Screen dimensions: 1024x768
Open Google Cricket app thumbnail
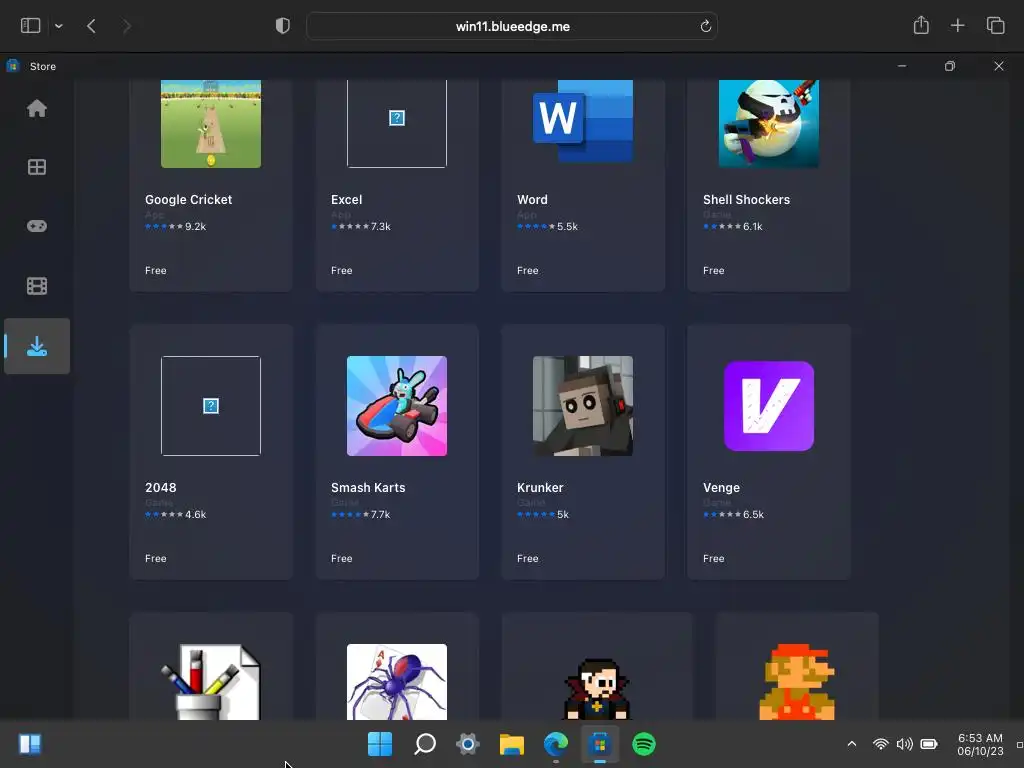(211, 124)
